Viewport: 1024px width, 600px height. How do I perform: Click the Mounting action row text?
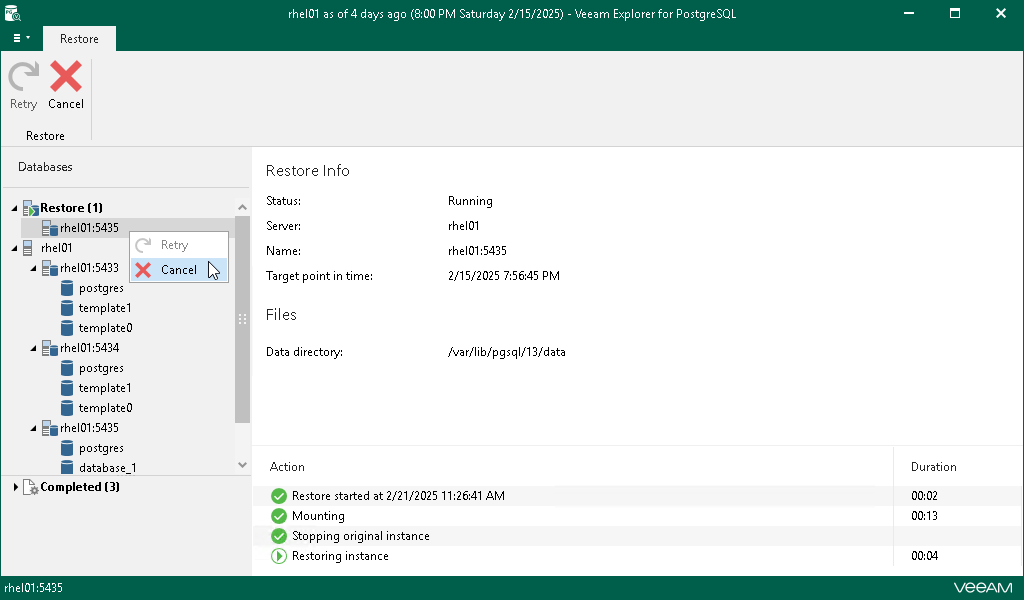[318, 516]
